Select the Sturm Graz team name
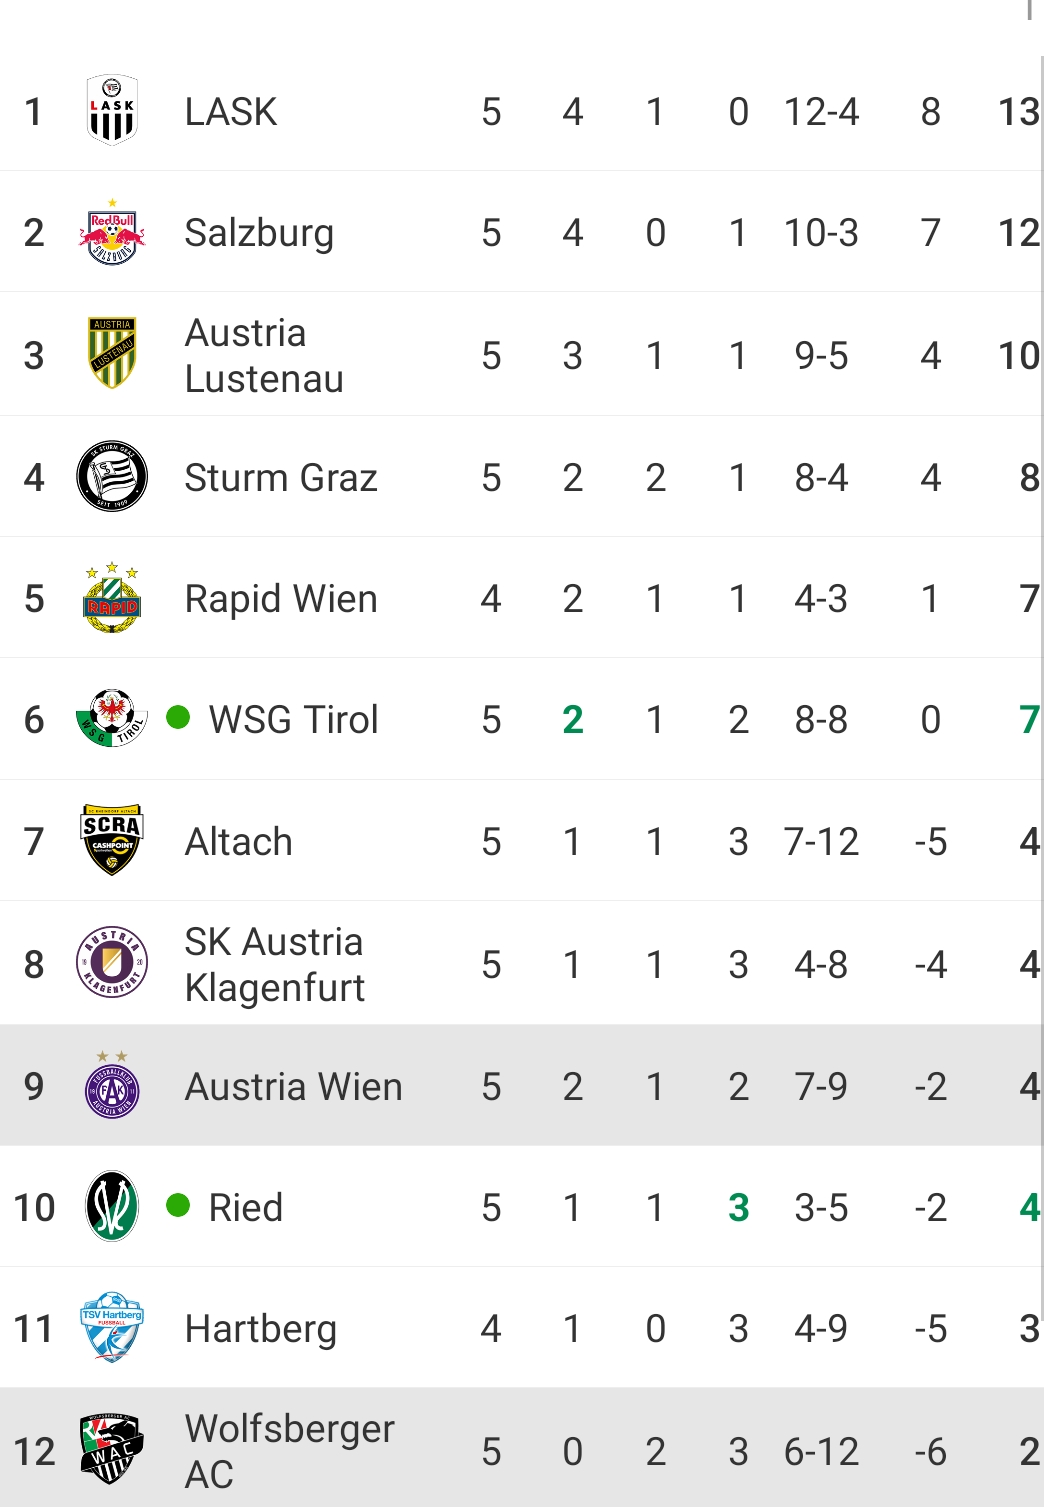The height and width of the screenshot is (1507, 1044). point(281,477)
